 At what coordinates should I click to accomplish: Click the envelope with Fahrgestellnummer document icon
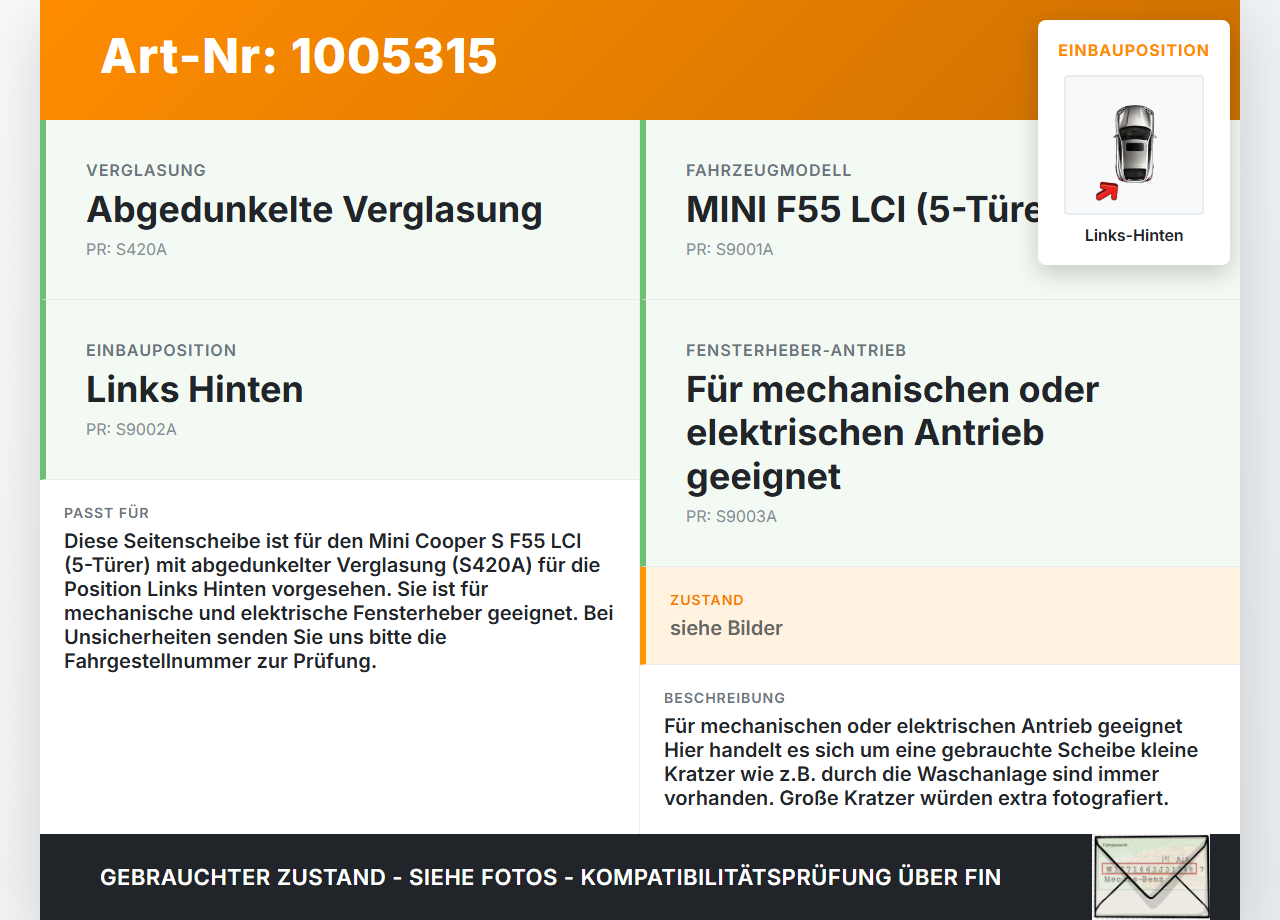tap(1150, 875)
